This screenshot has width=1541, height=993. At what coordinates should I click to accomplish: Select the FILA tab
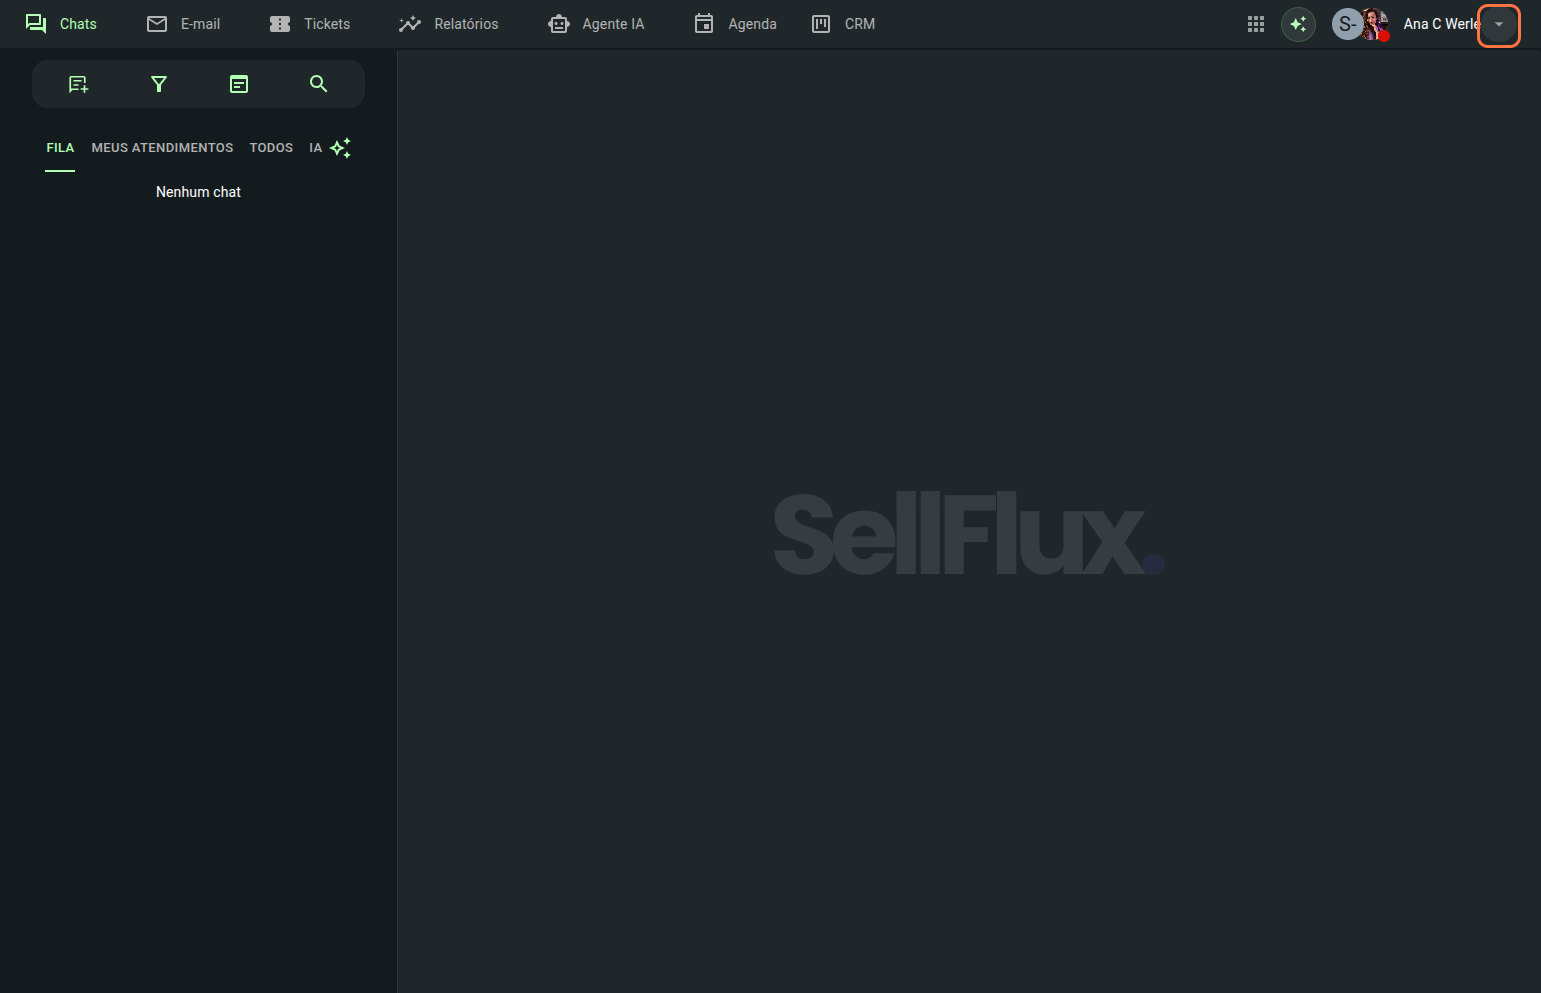tap(60, 148)
